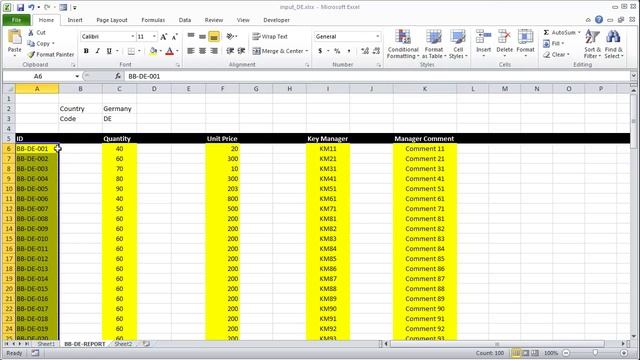Expand the formula bar
Viewport: 640px width, 360px height.
pos(633,76)
